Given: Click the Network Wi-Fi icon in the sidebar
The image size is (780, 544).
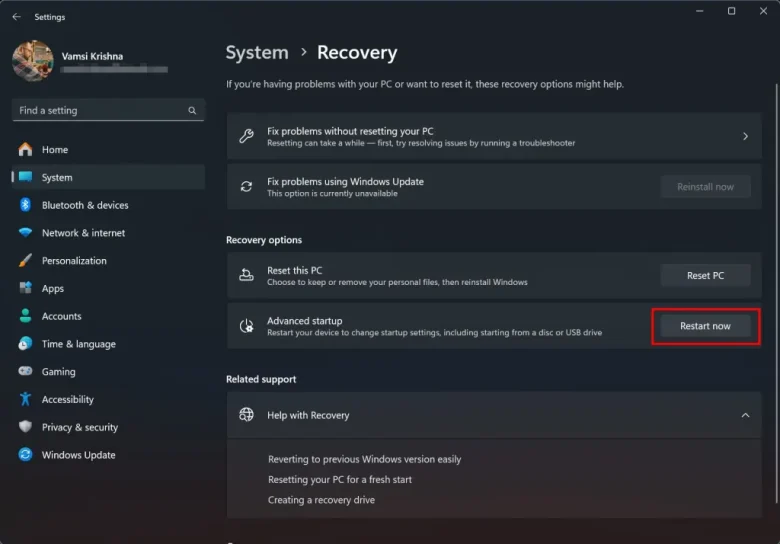Looking at the screenshot, I should point(25,232).
